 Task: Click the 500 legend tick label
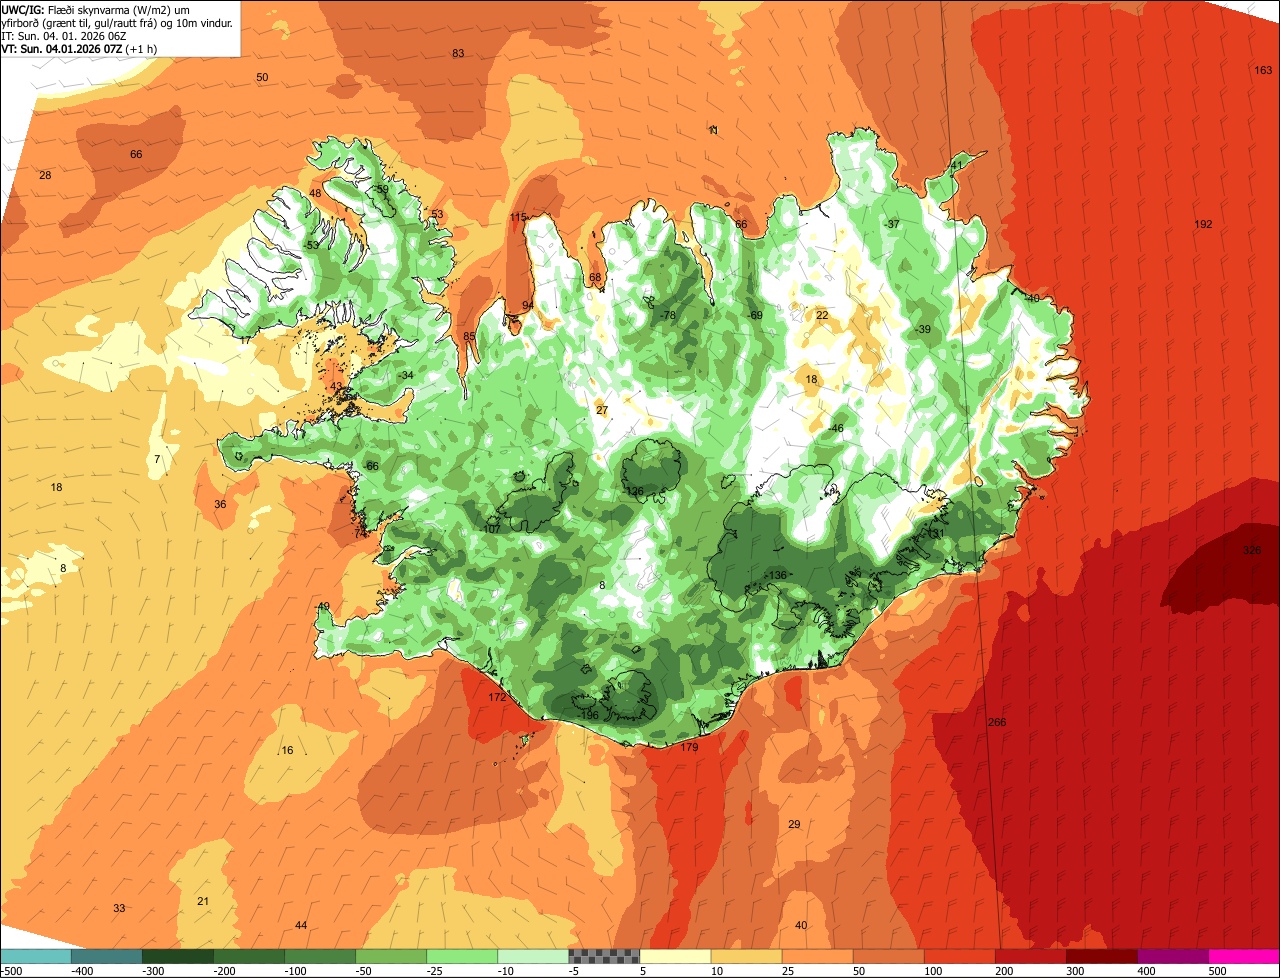coord(1217,970)
